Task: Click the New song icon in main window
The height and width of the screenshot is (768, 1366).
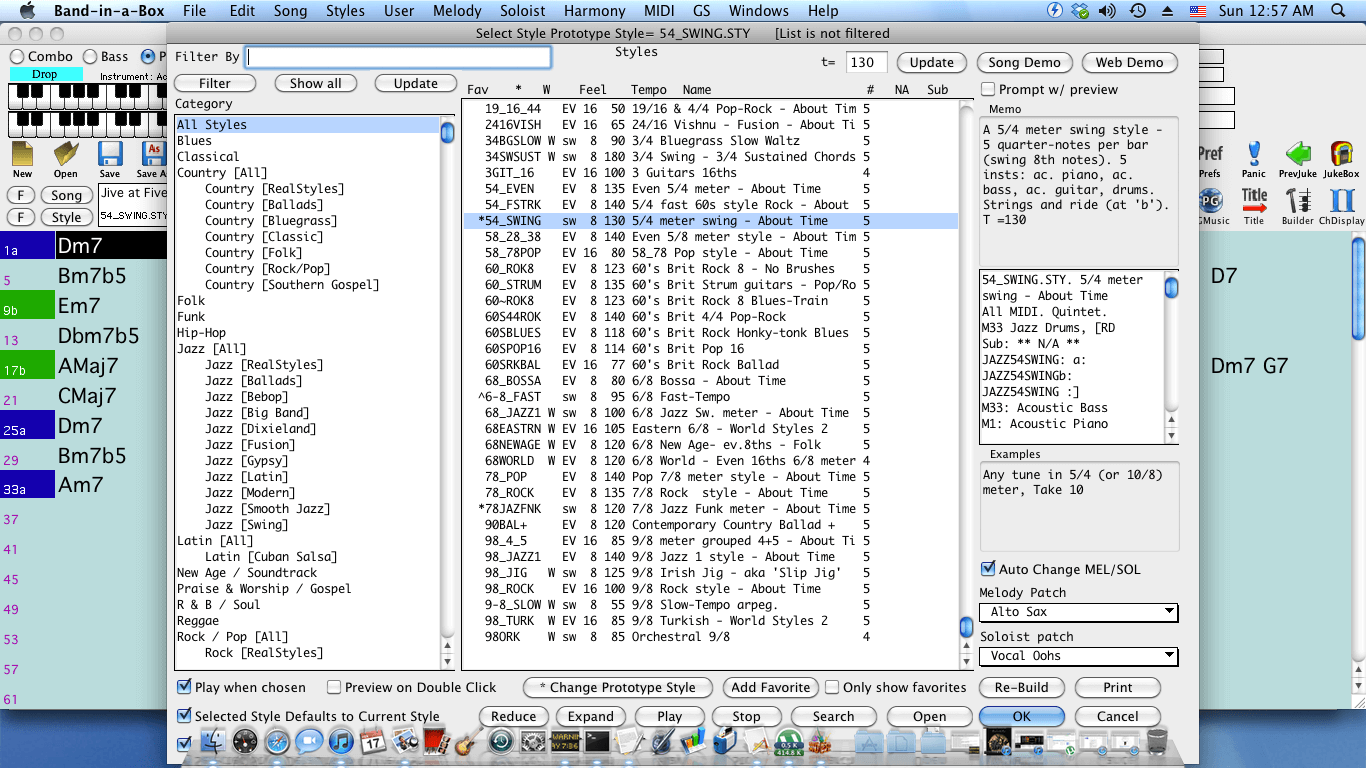Action: pos(22,155)
